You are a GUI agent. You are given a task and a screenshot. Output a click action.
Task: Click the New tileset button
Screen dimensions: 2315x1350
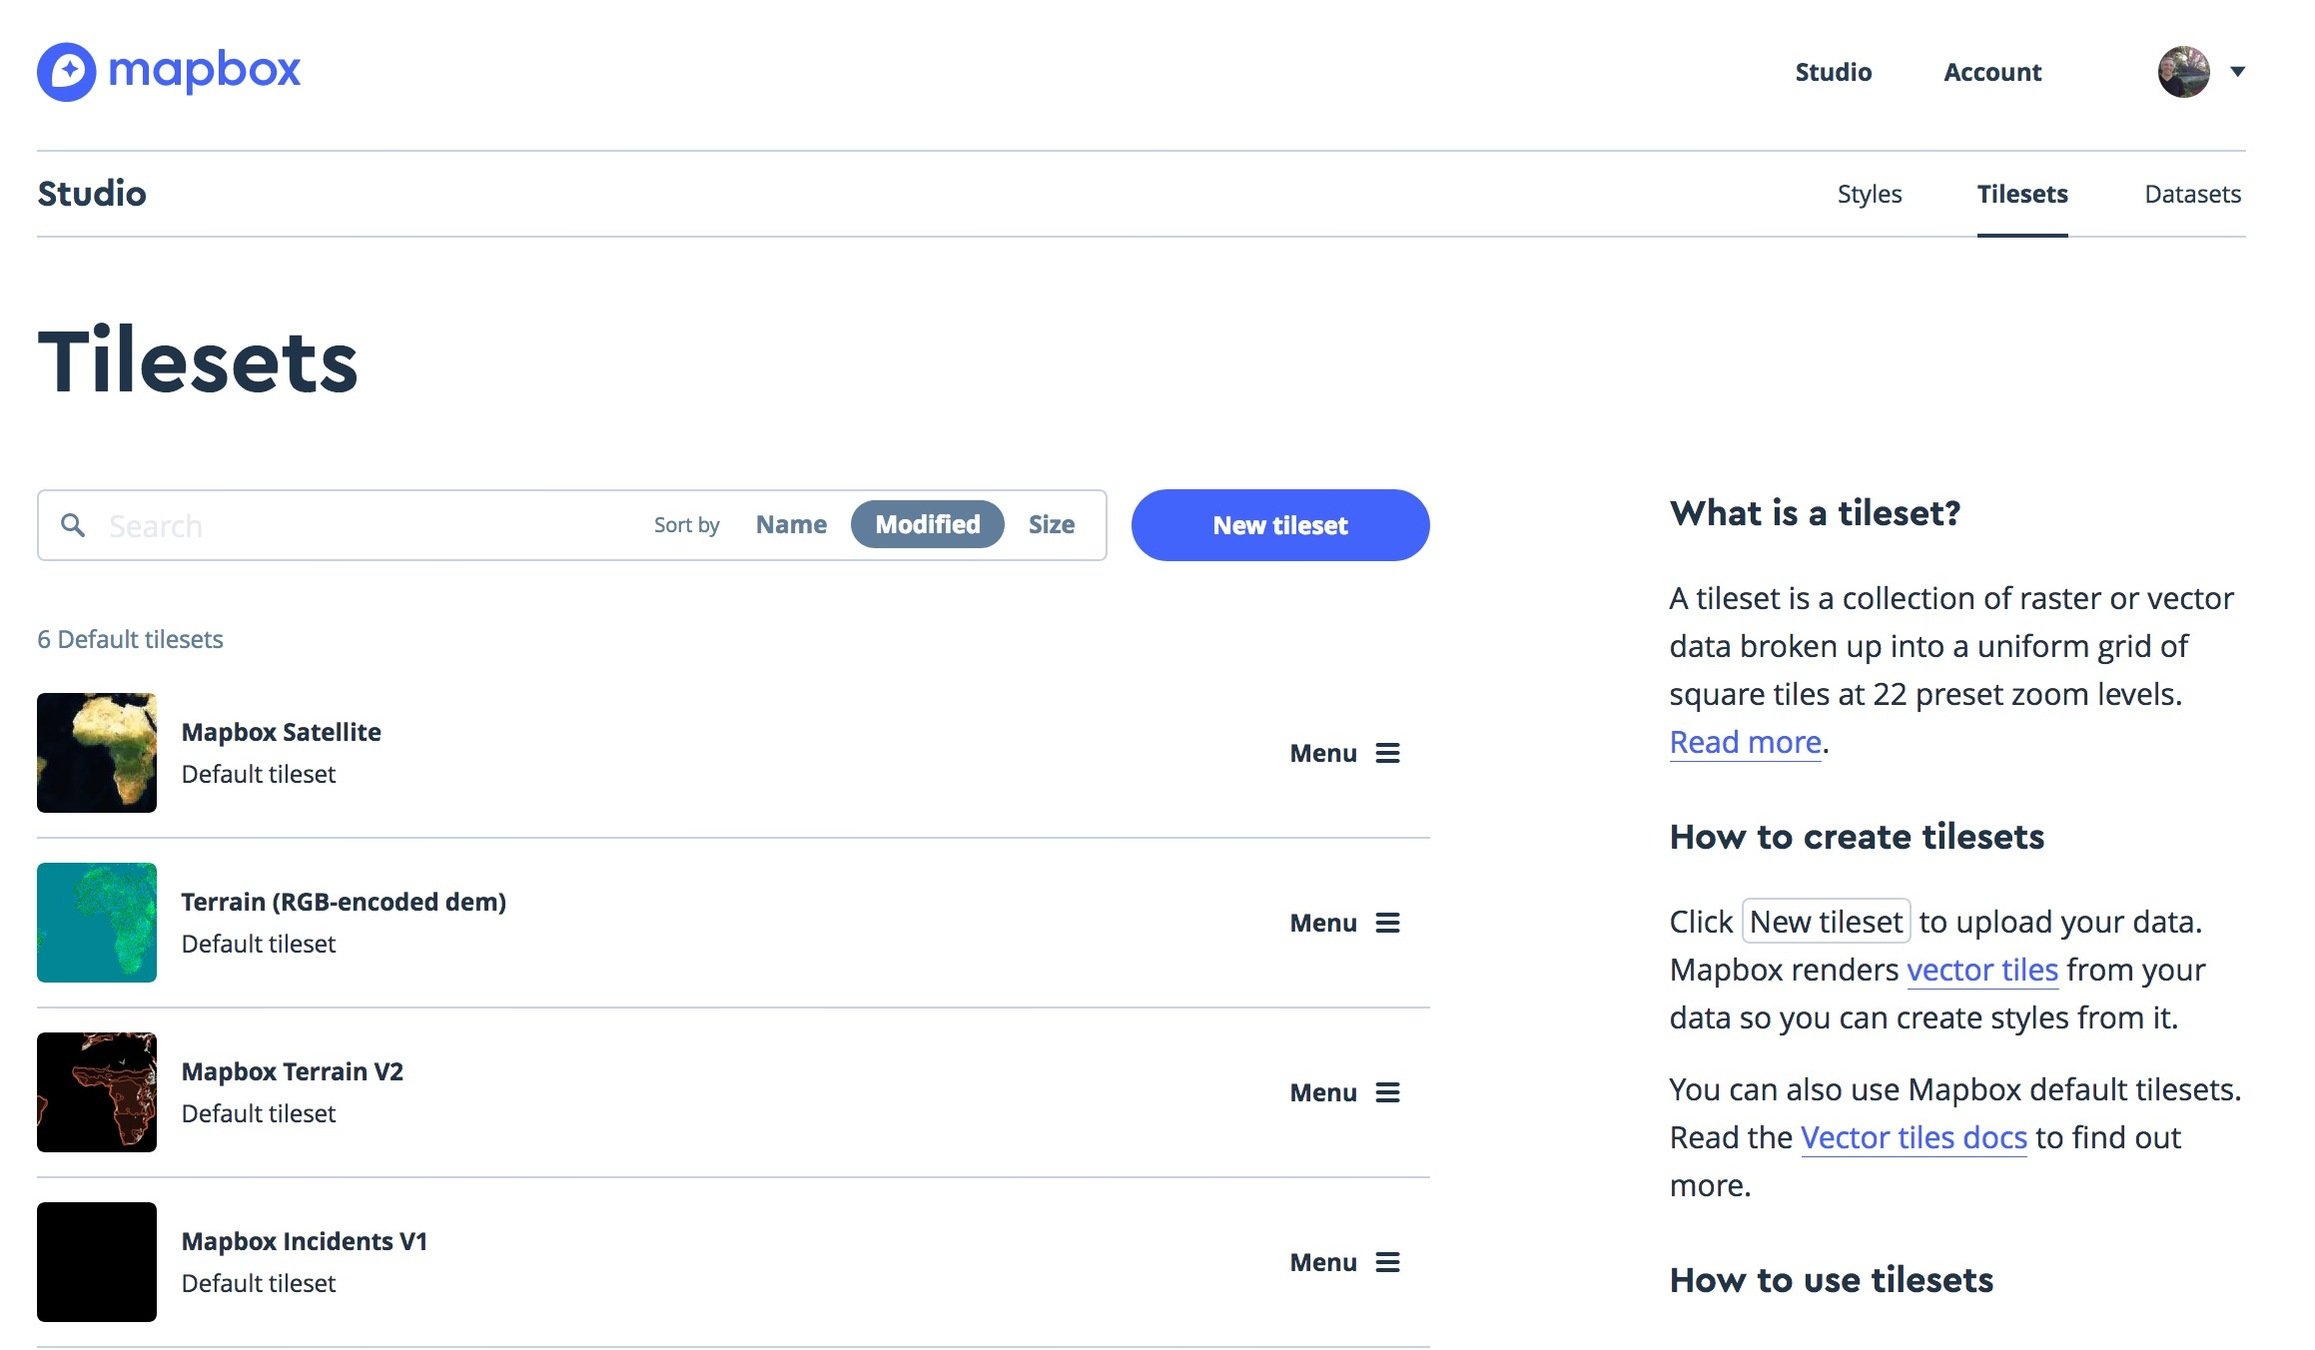pyautogui.click(x=1280, y=525)
